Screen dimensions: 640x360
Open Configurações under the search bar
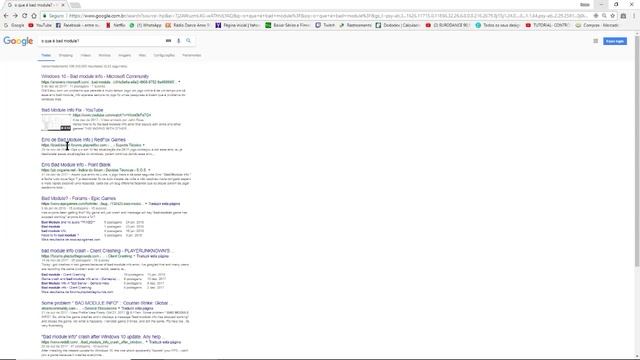[x=164, y=55]
